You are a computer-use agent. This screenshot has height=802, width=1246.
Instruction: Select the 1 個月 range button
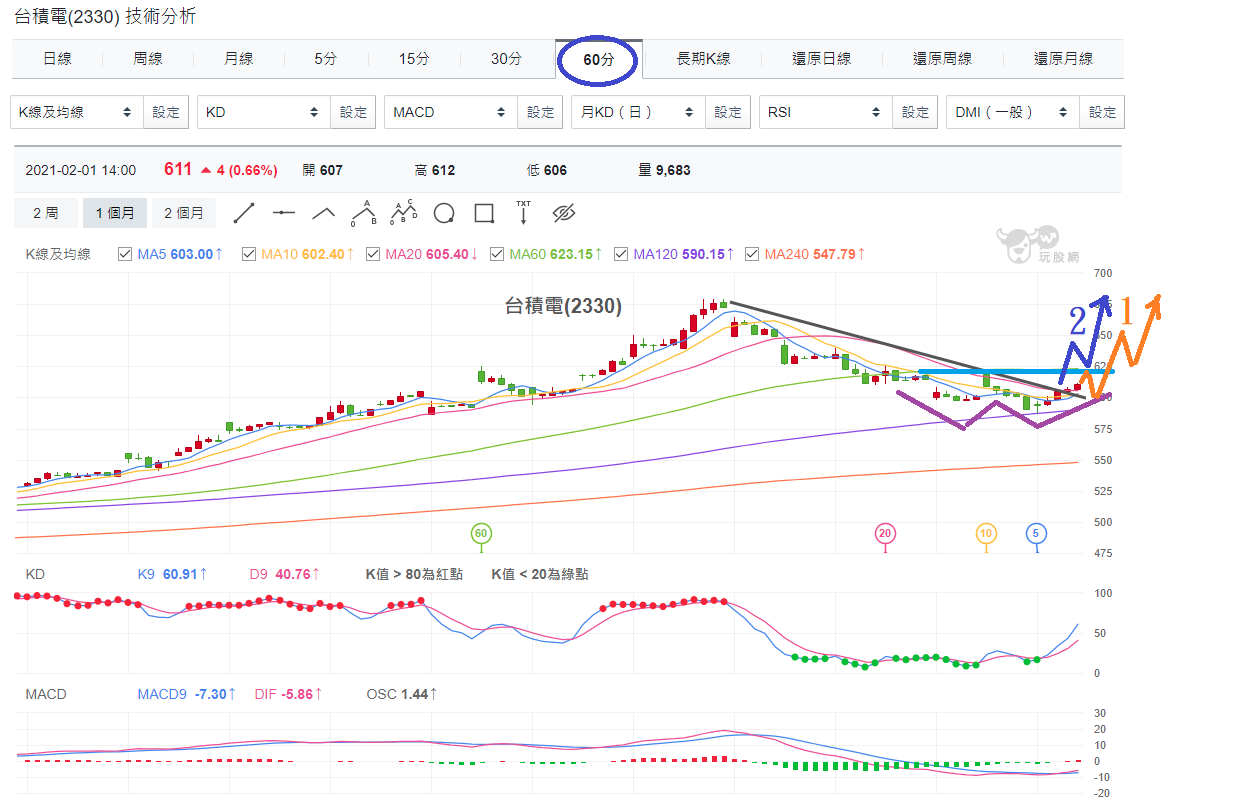[x=115, y=213]
